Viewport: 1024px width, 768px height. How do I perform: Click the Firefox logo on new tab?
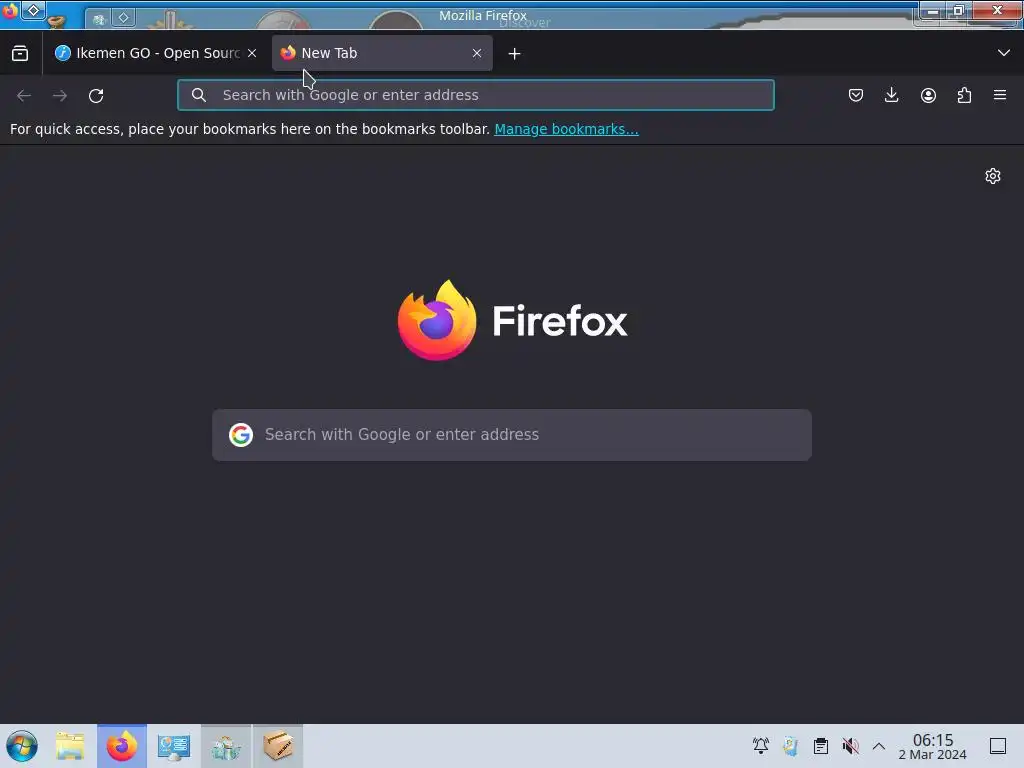click(x=512, y=320)
